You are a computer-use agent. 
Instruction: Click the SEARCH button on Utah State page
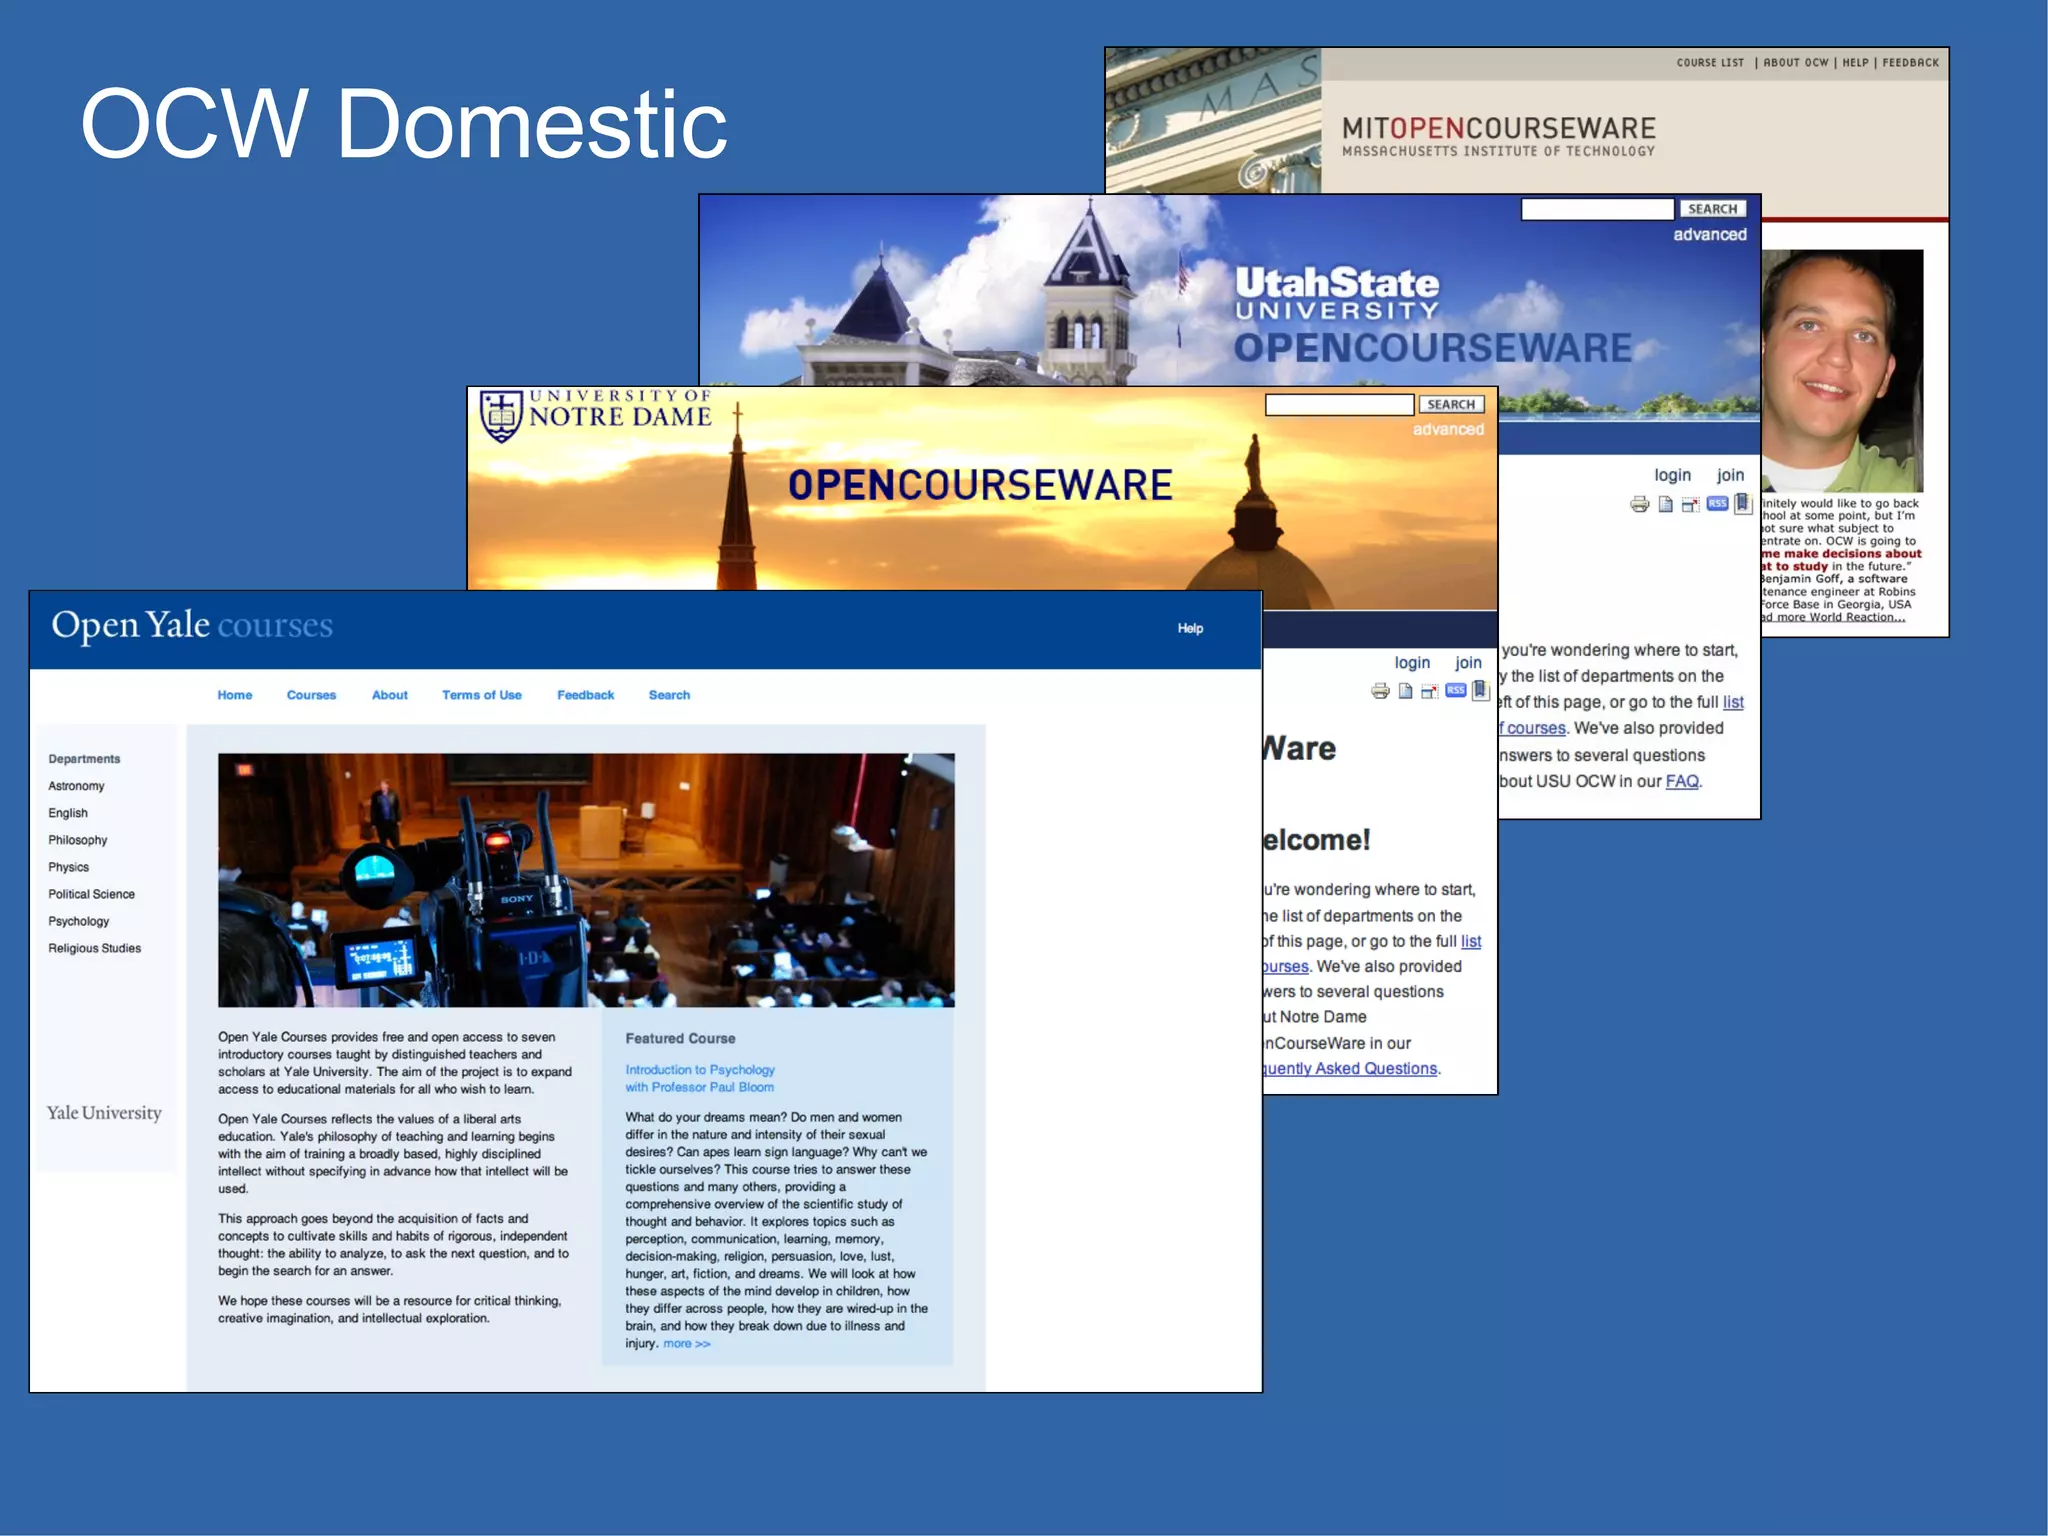1713,209
